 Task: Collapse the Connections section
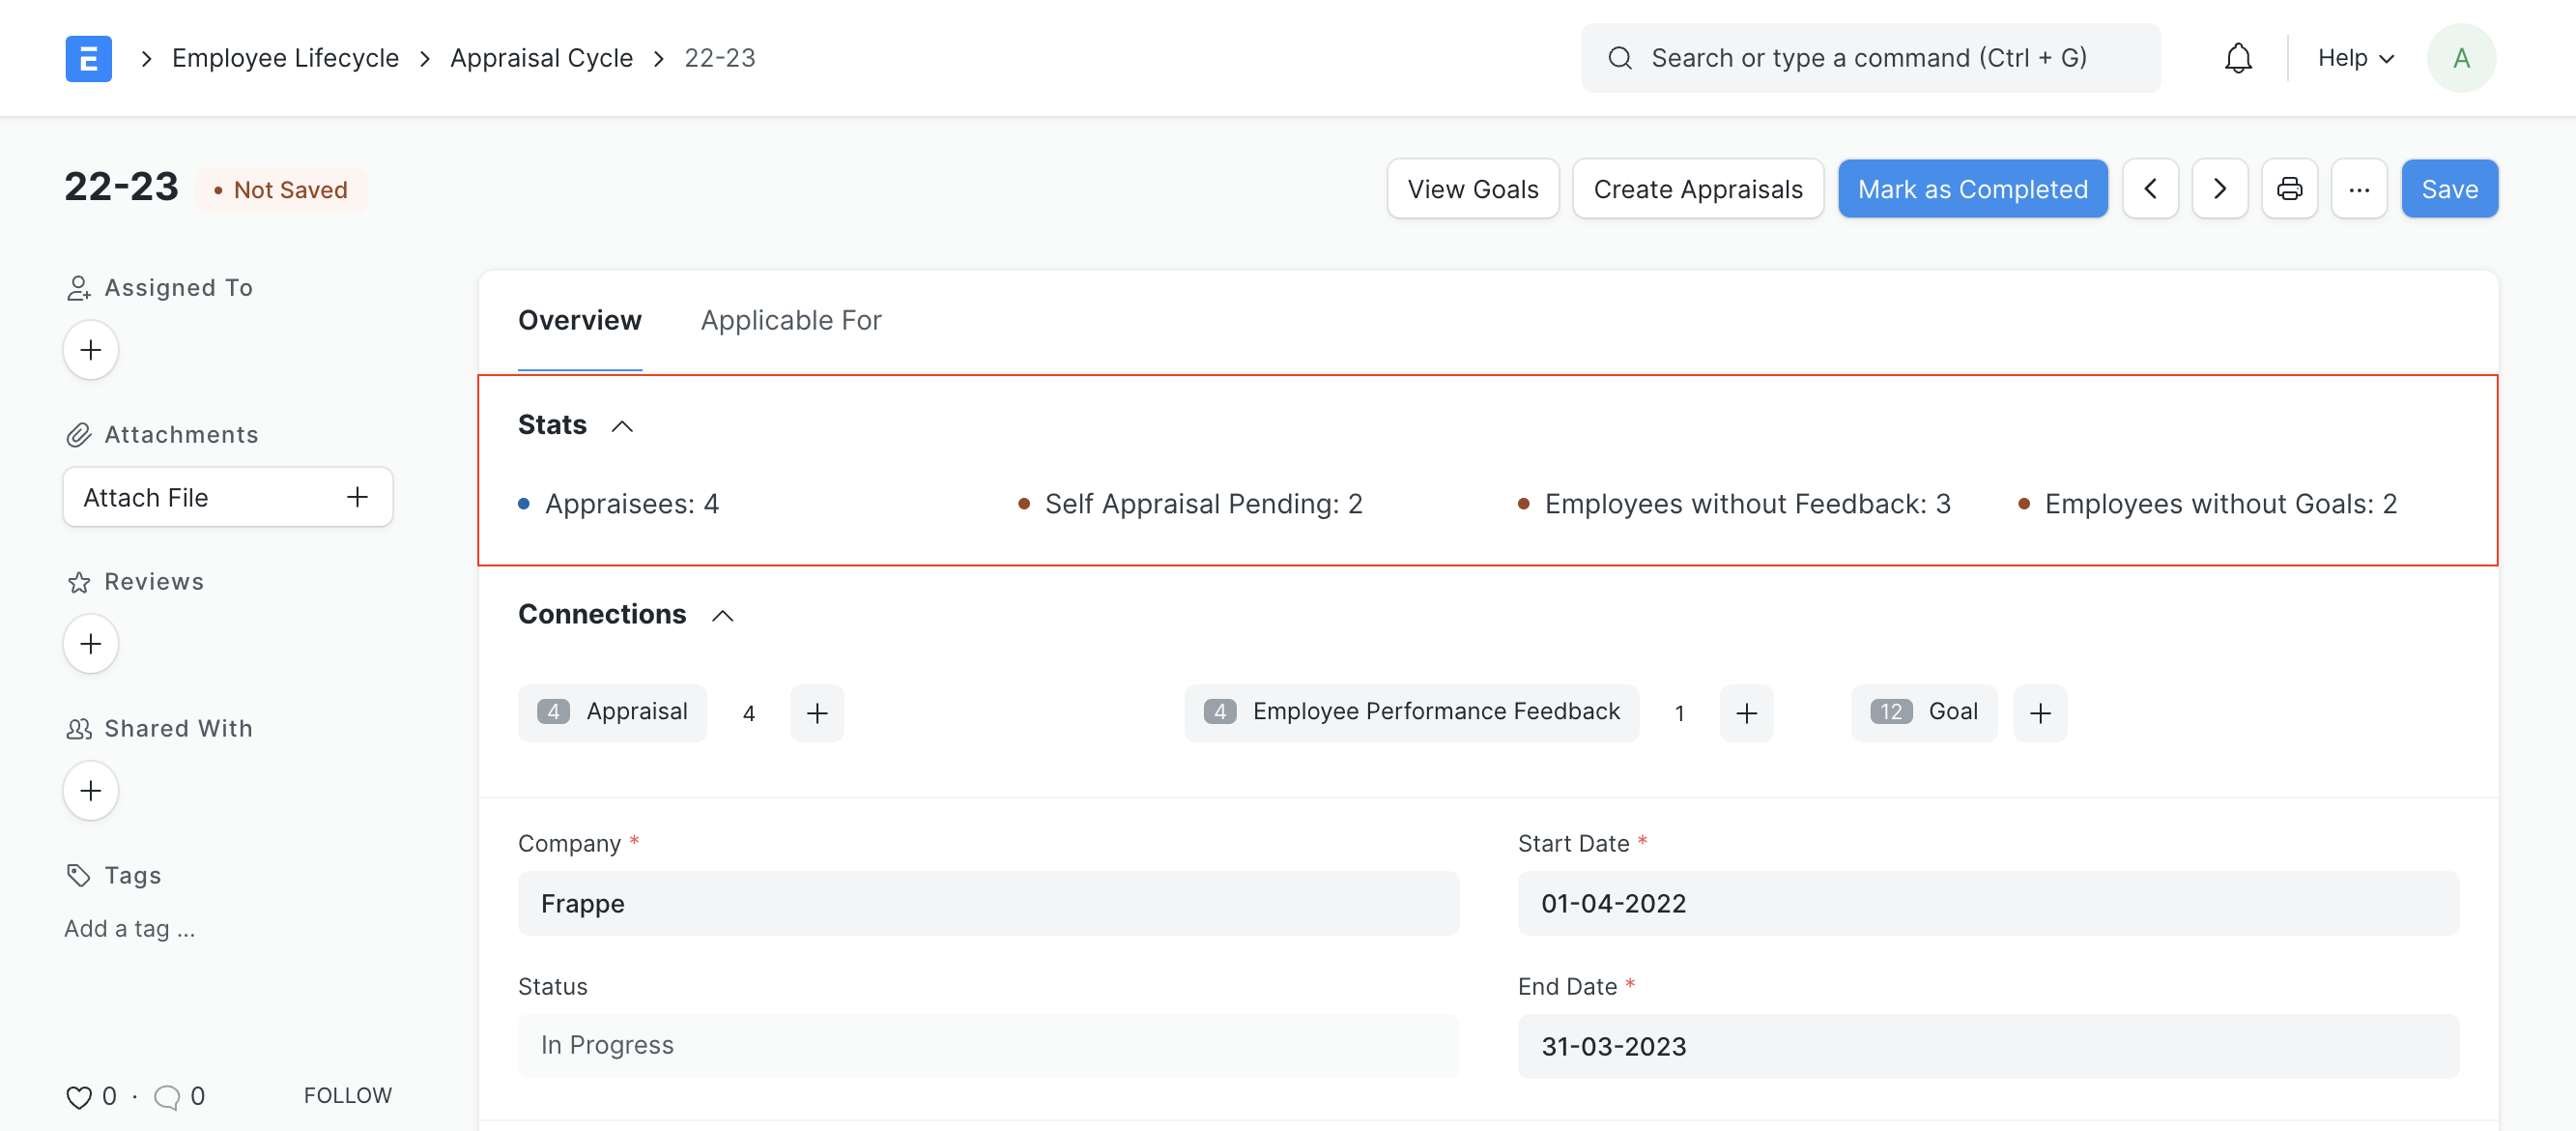[x=722, y=615]
